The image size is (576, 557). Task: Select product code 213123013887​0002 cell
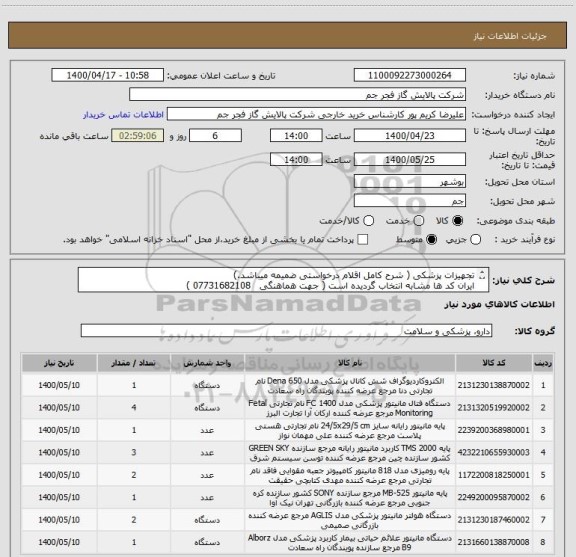(494, 385)
